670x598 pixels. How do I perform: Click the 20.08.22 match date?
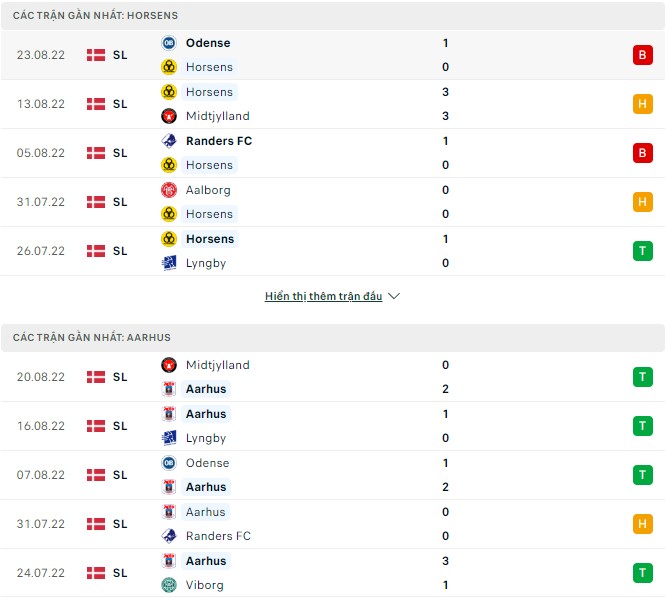click(x=41, y=377)
